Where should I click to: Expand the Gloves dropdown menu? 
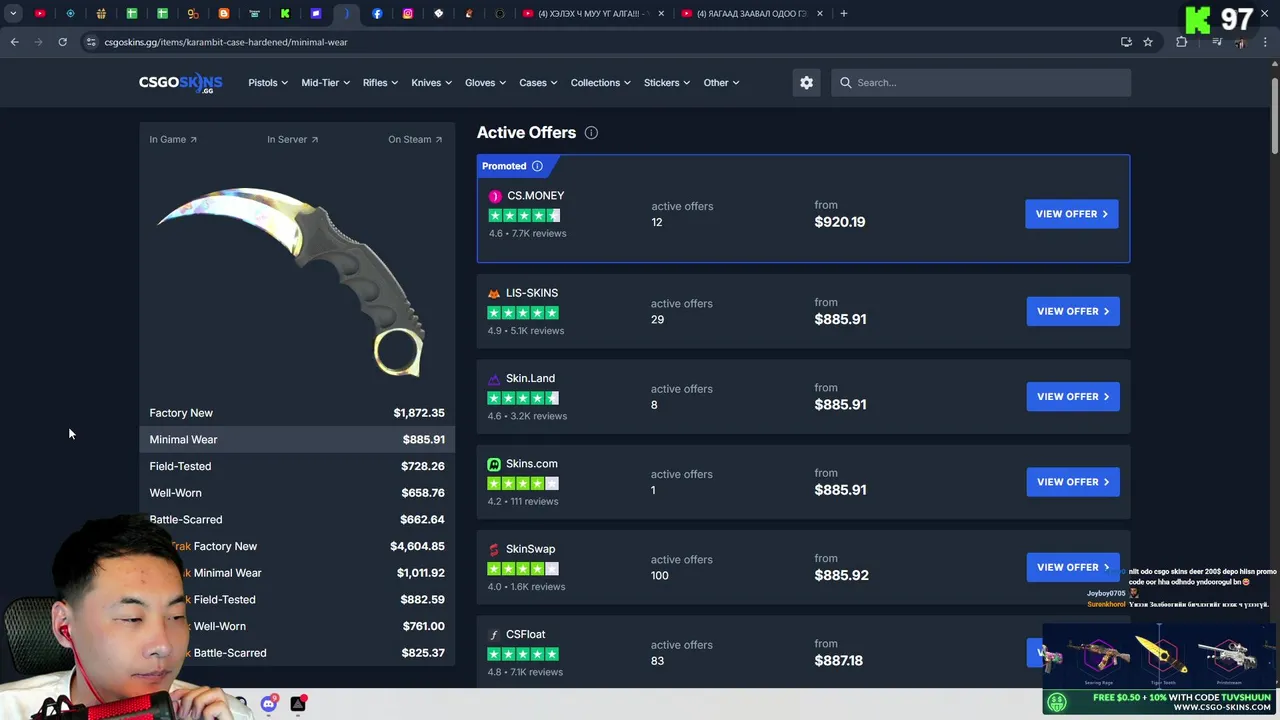pyautogui.click(x=485, y=83)
